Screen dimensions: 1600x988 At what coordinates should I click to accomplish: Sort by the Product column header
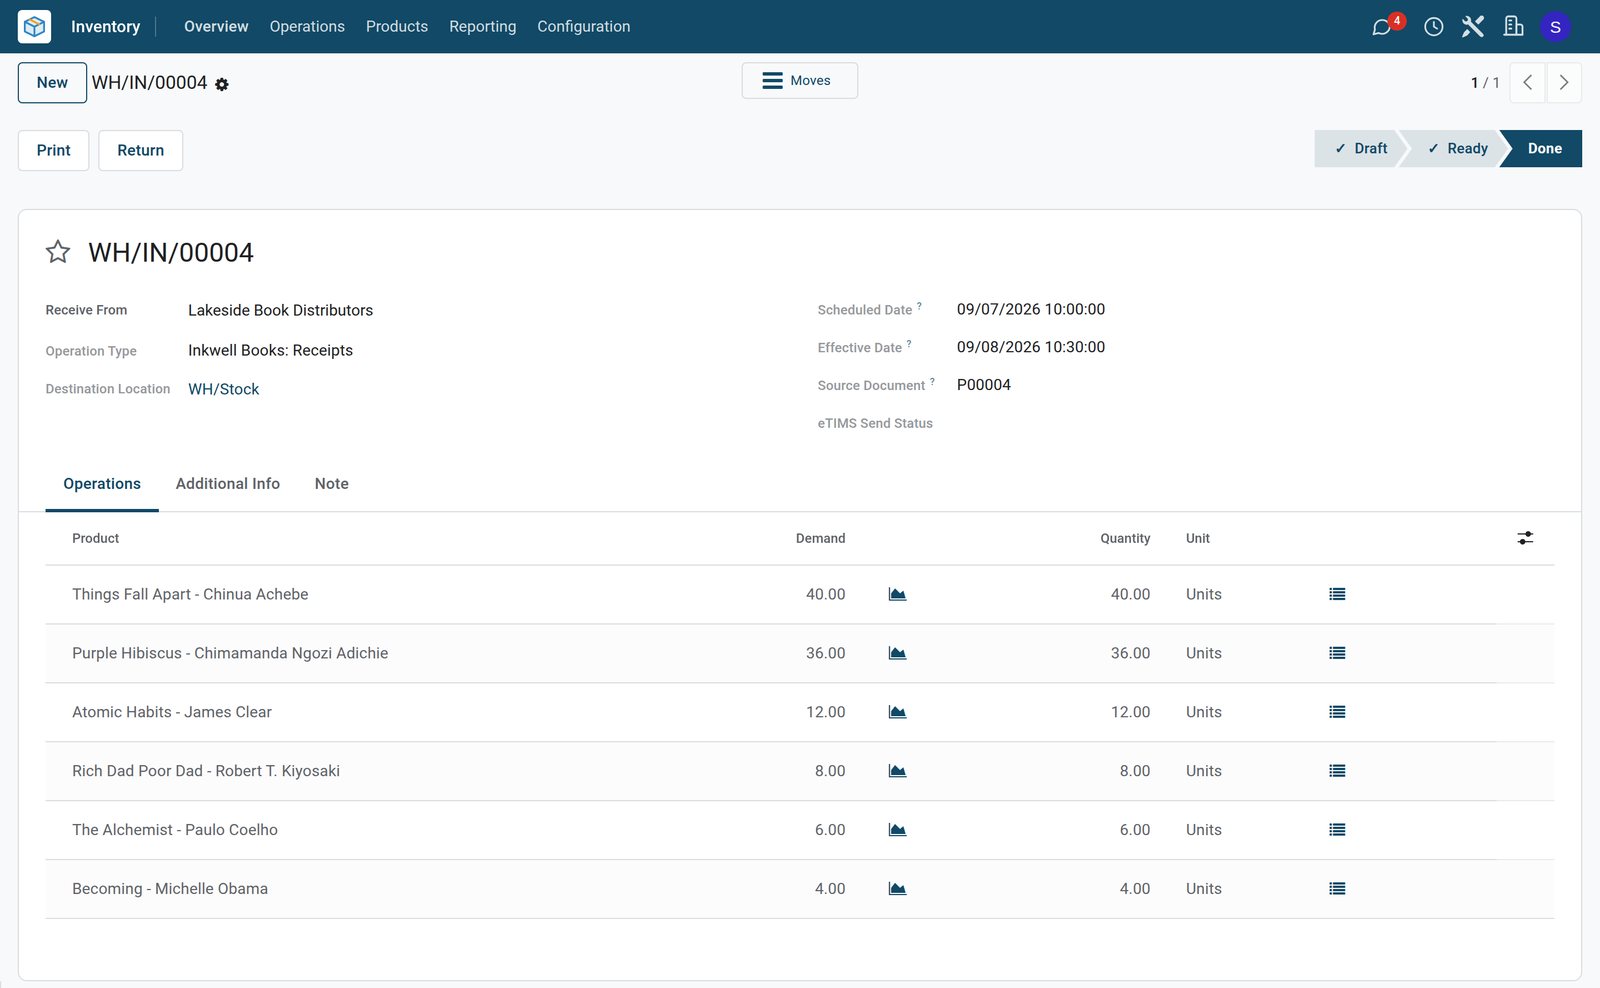click(96, 538)
